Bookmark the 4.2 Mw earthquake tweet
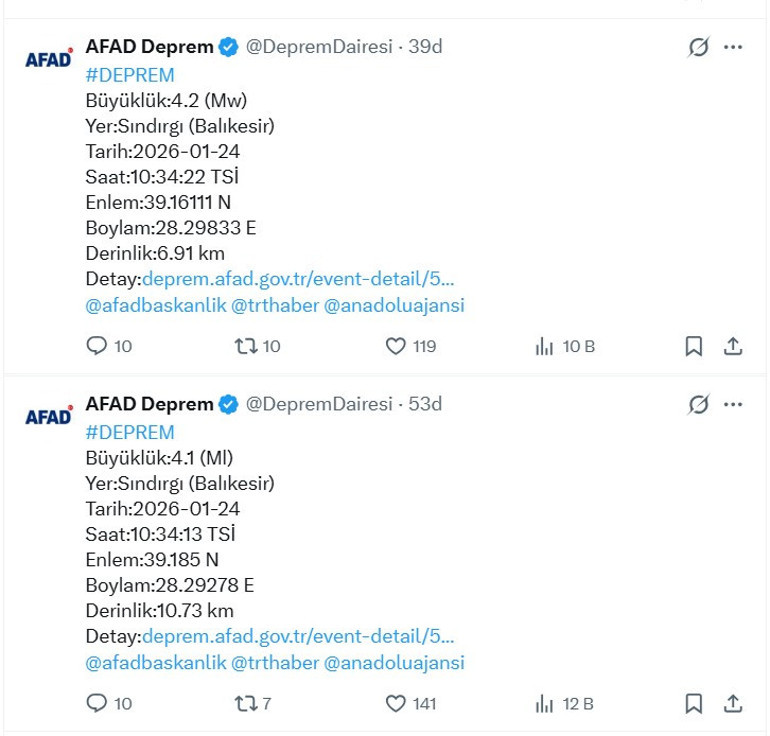The image size is (770, 736). coord(694,346)
